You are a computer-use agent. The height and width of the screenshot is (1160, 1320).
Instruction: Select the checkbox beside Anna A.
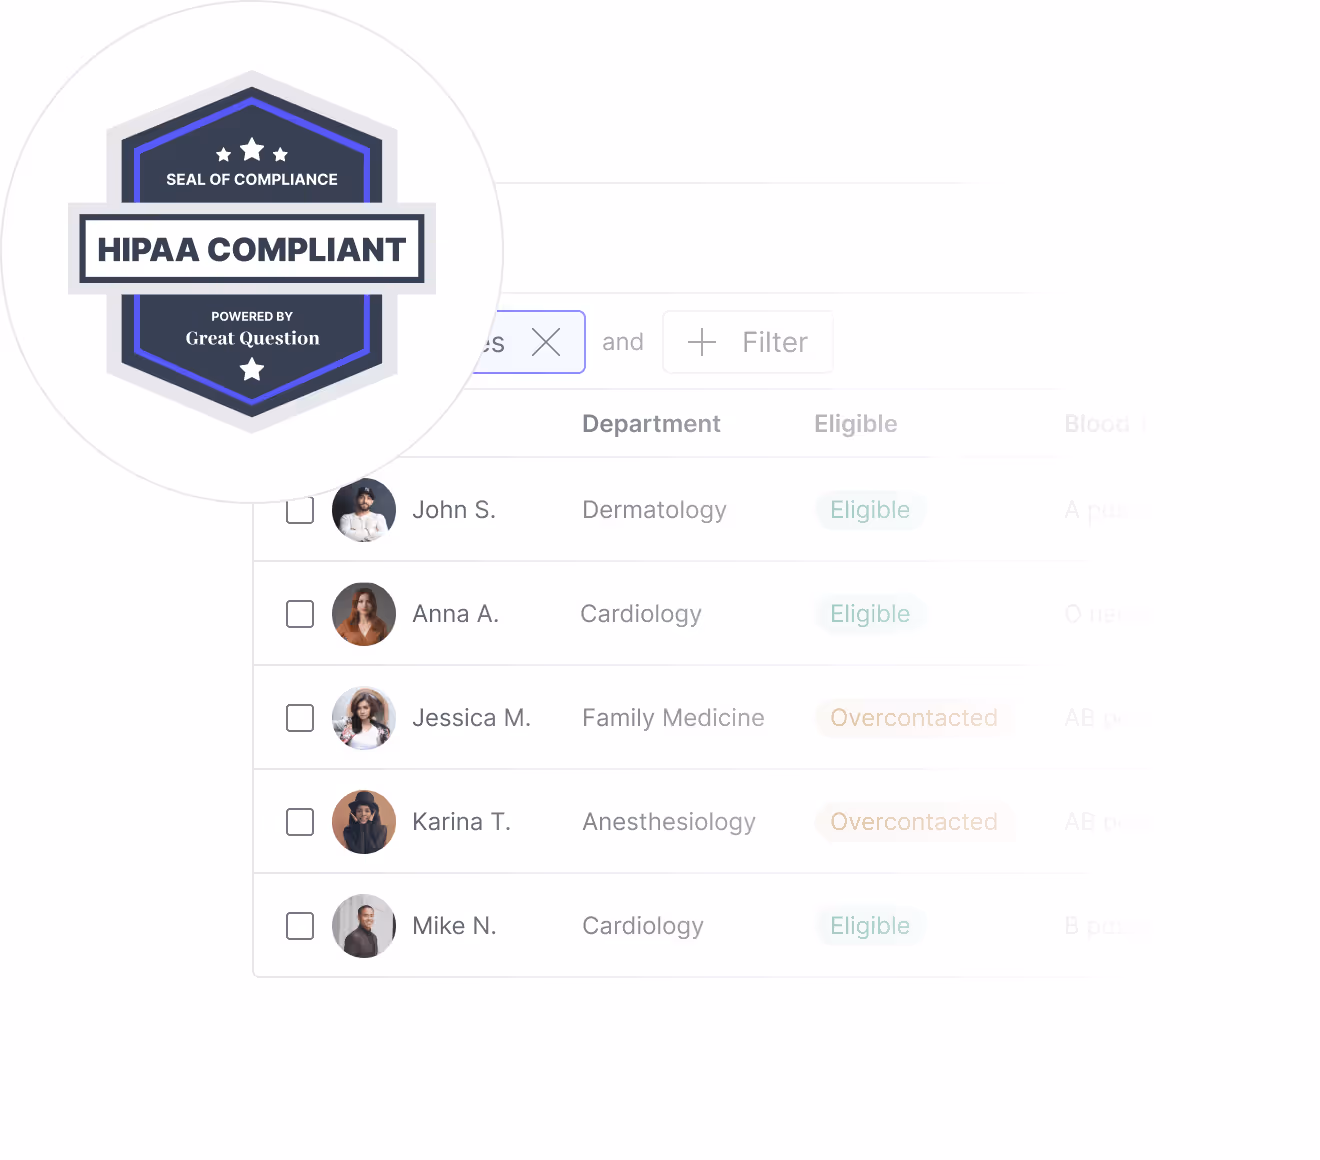299,613
